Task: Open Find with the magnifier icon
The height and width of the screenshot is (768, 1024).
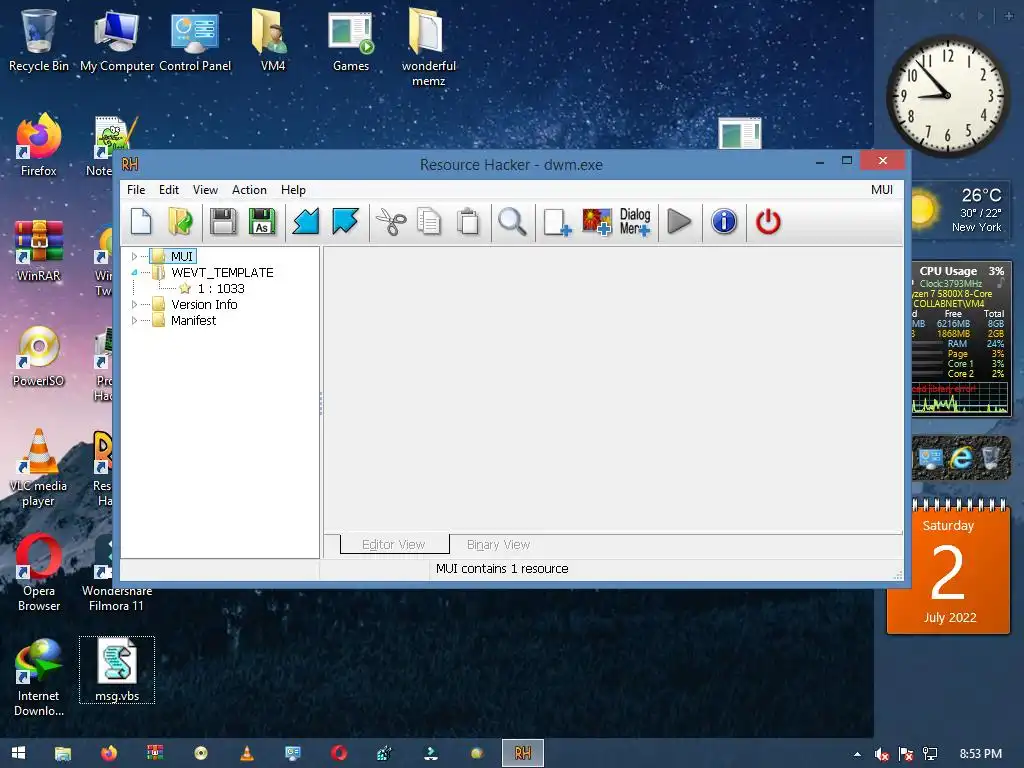Action: 512,221
